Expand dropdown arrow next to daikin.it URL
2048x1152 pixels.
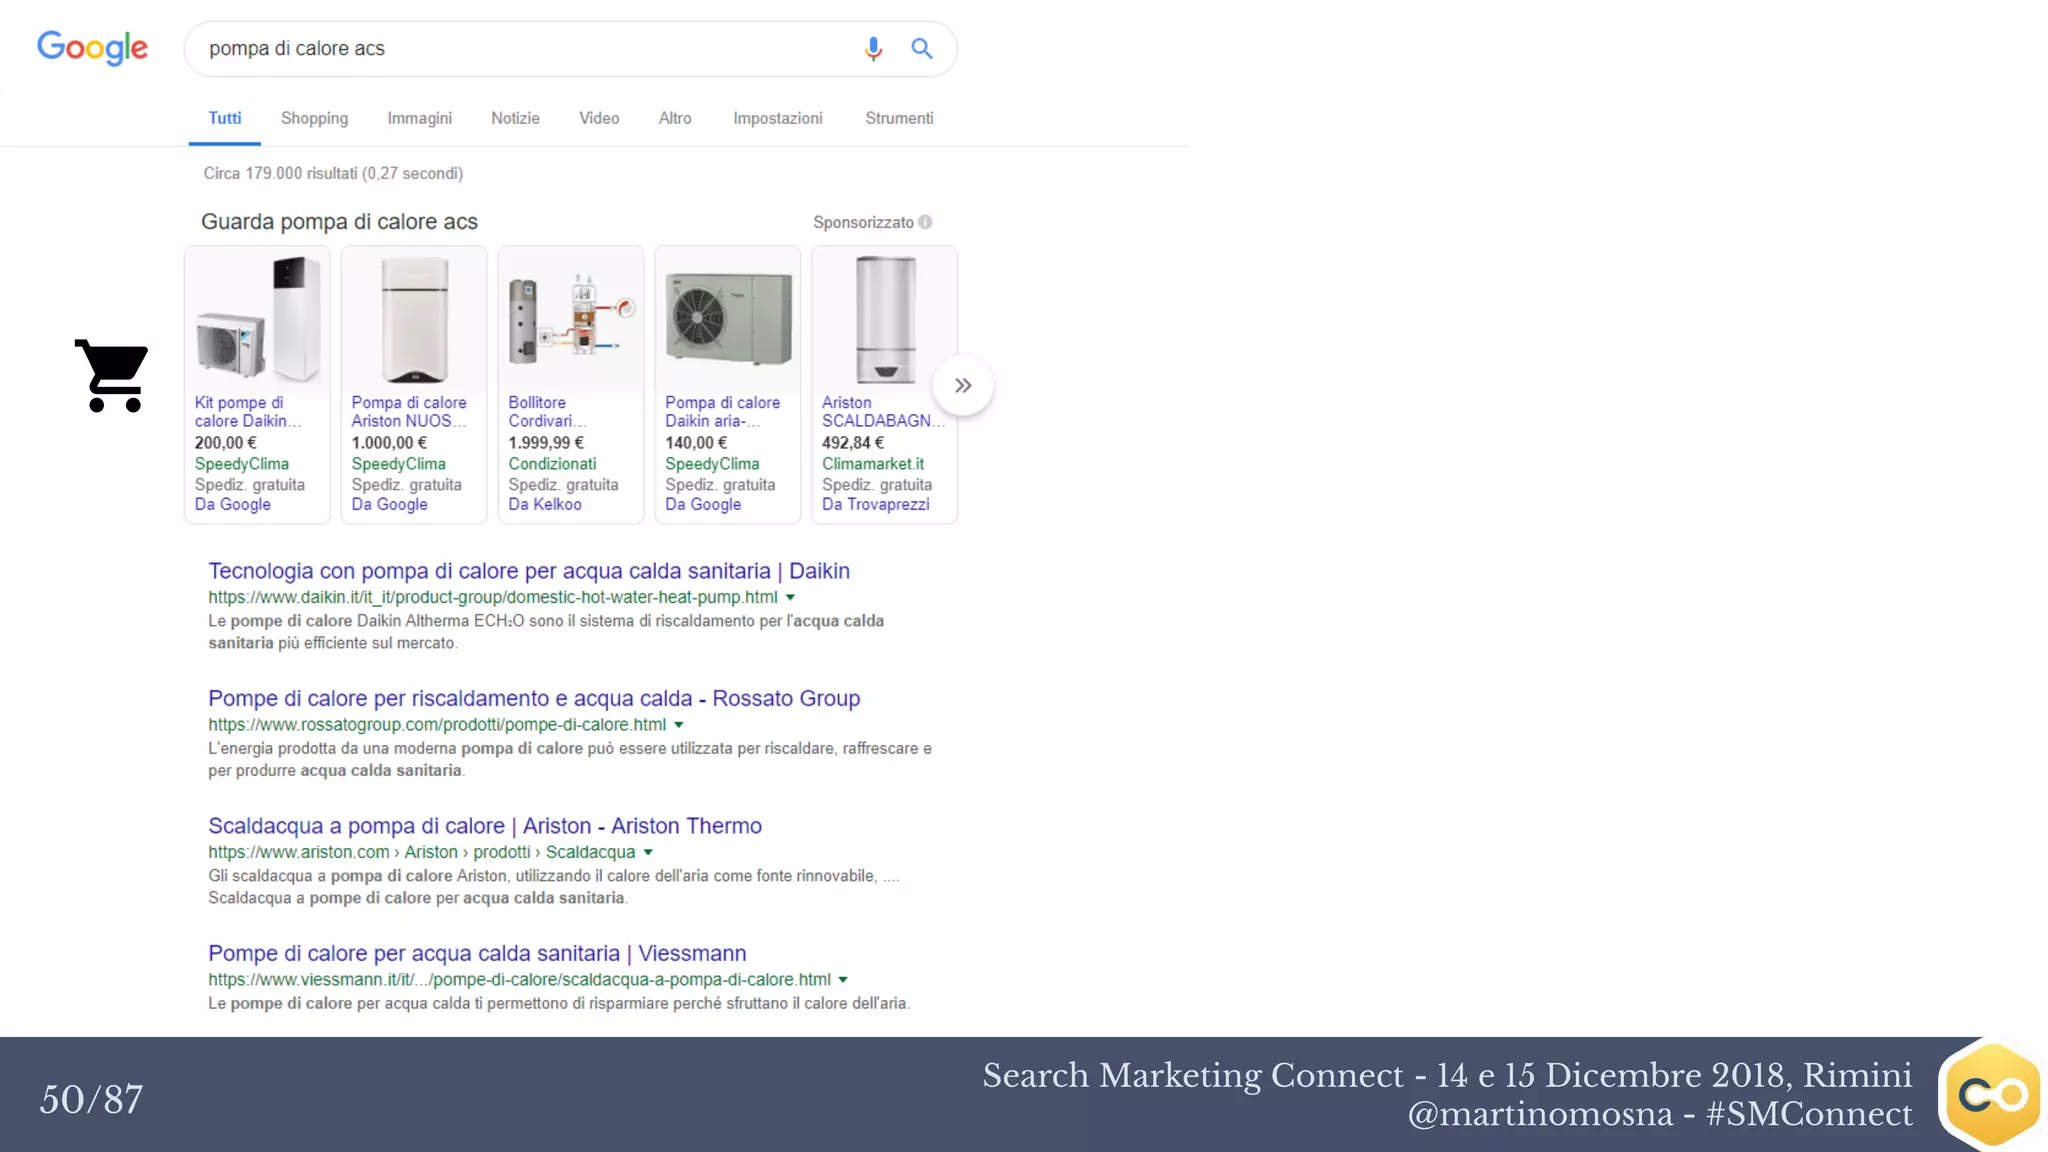[790, 597]
